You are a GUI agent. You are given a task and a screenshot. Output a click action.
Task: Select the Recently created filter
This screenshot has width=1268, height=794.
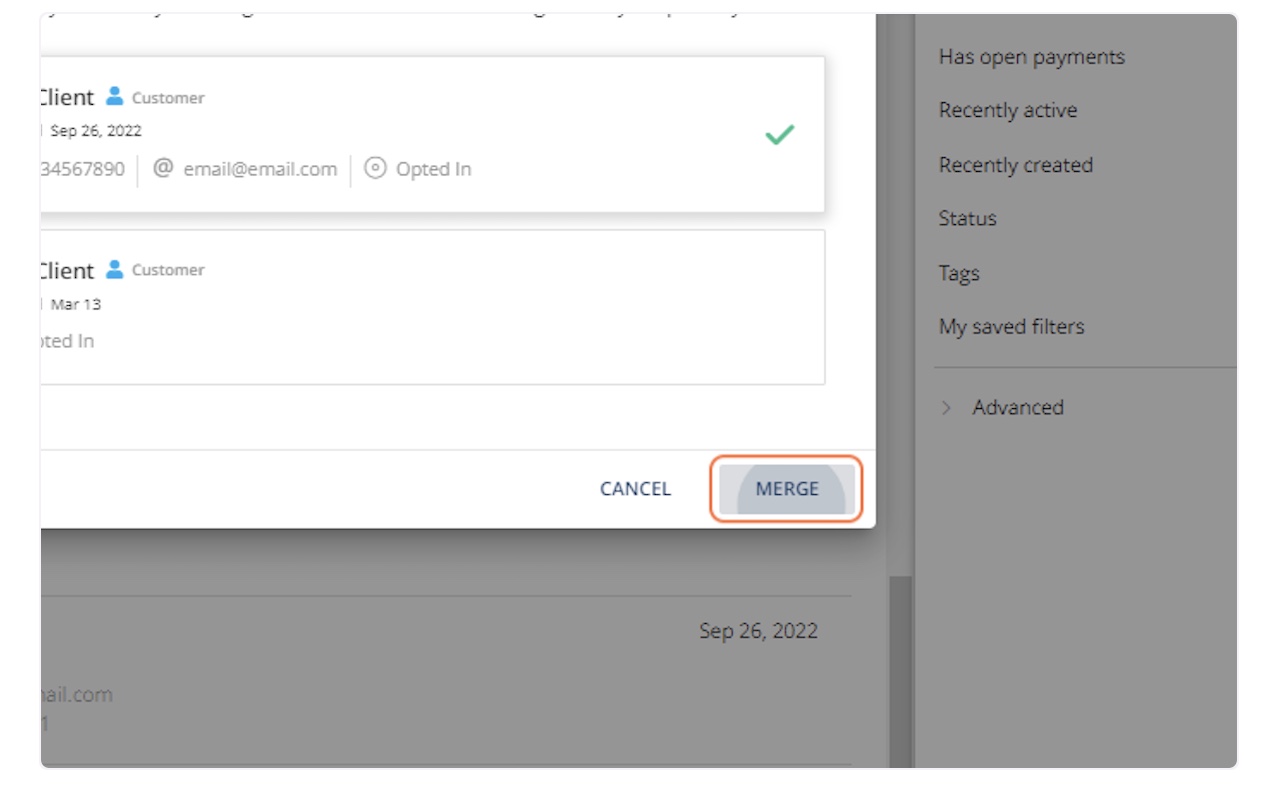point(1015,165)
